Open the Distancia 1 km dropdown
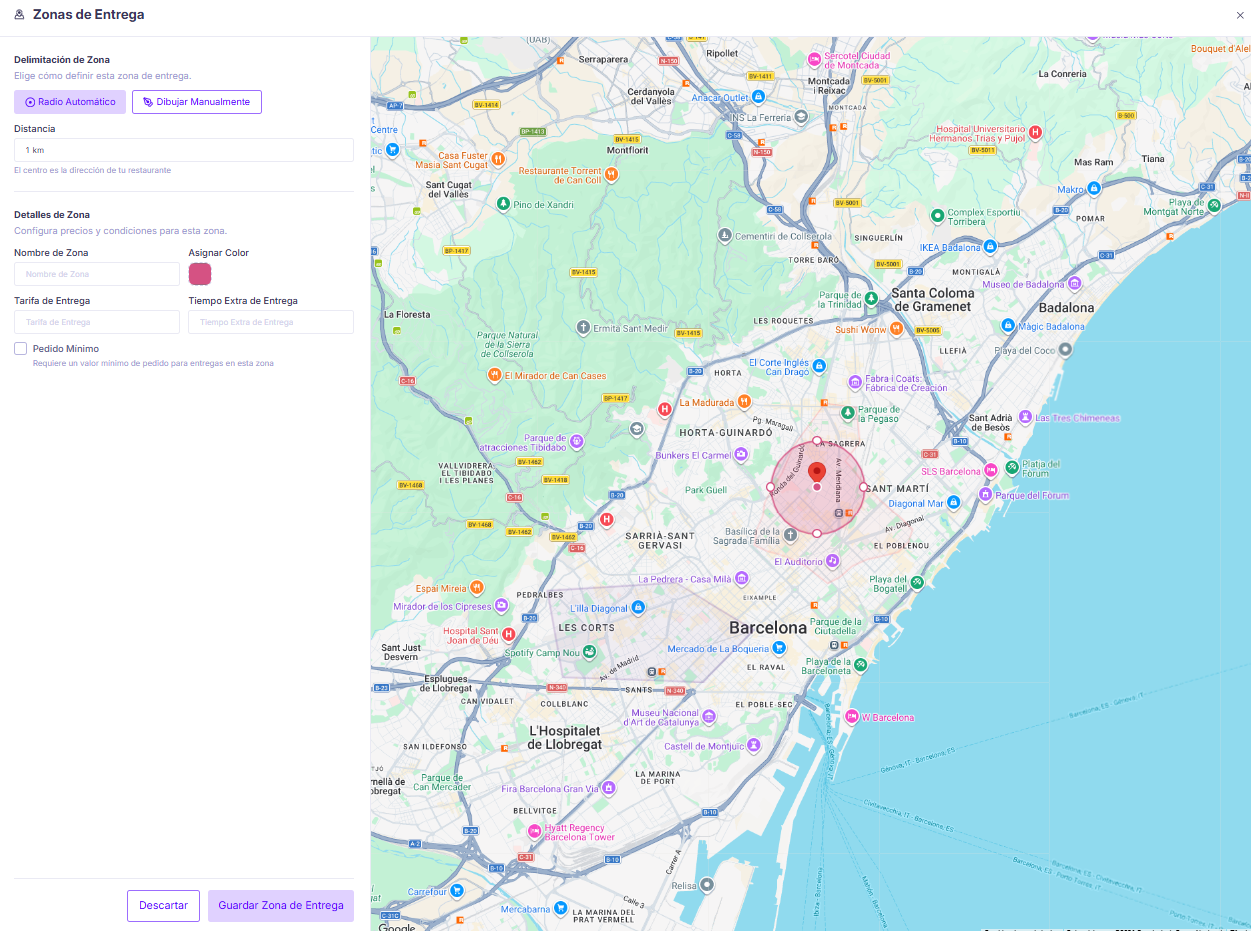Screen dimensions: 1251x931 (x=184, y=150)
